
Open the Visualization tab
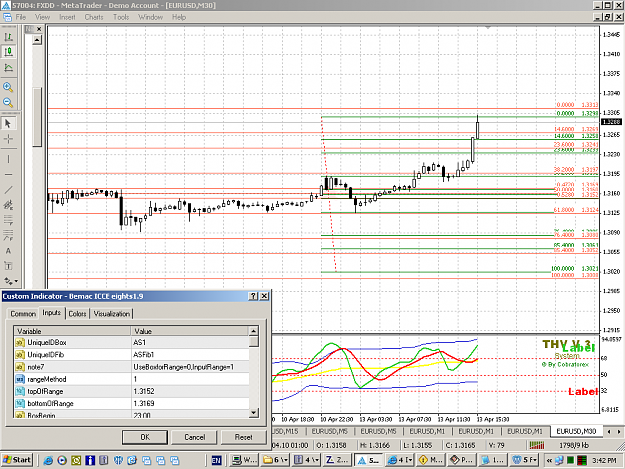[112, 314]
